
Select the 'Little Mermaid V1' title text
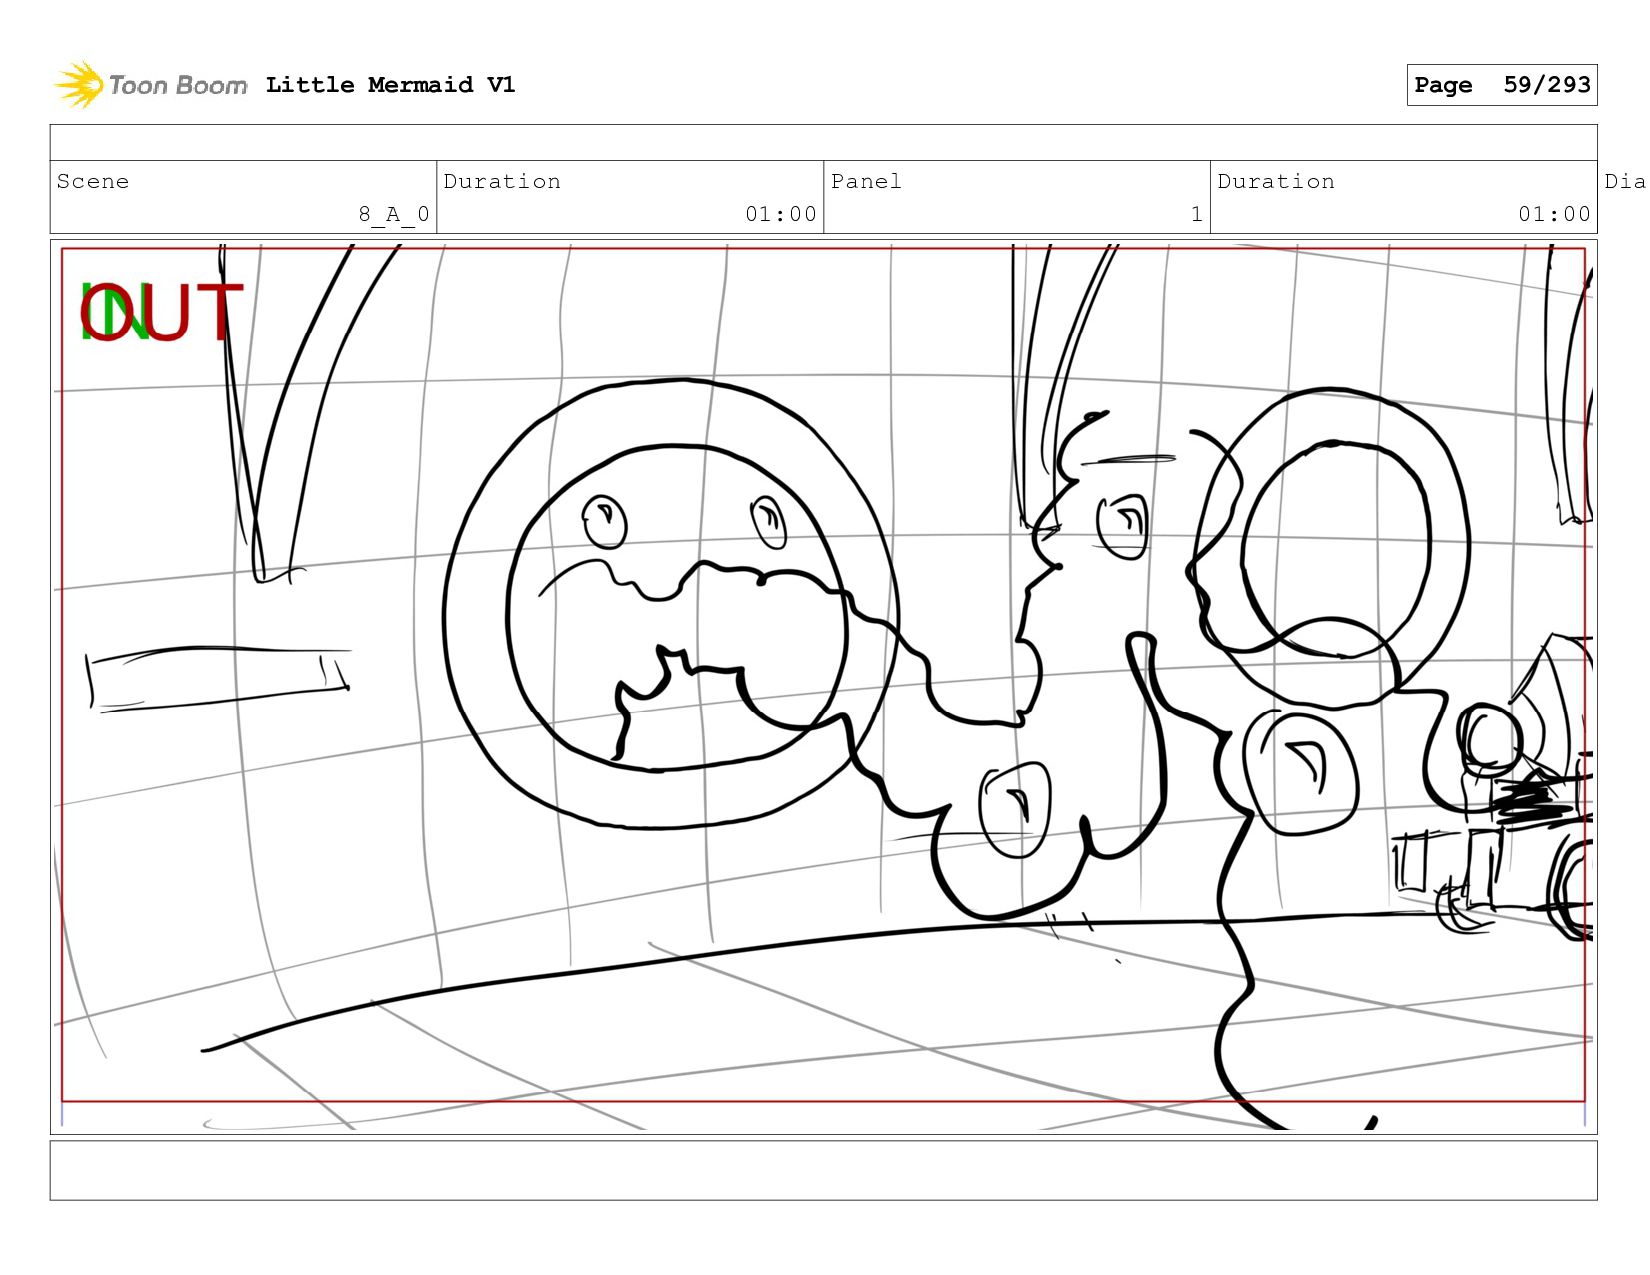point(391,85)
